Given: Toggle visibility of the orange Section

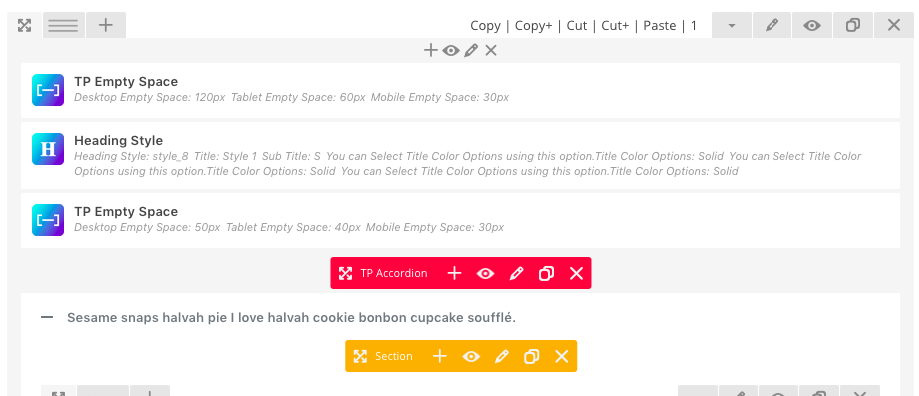Looking at the screenshot, I should pos(471,356).
